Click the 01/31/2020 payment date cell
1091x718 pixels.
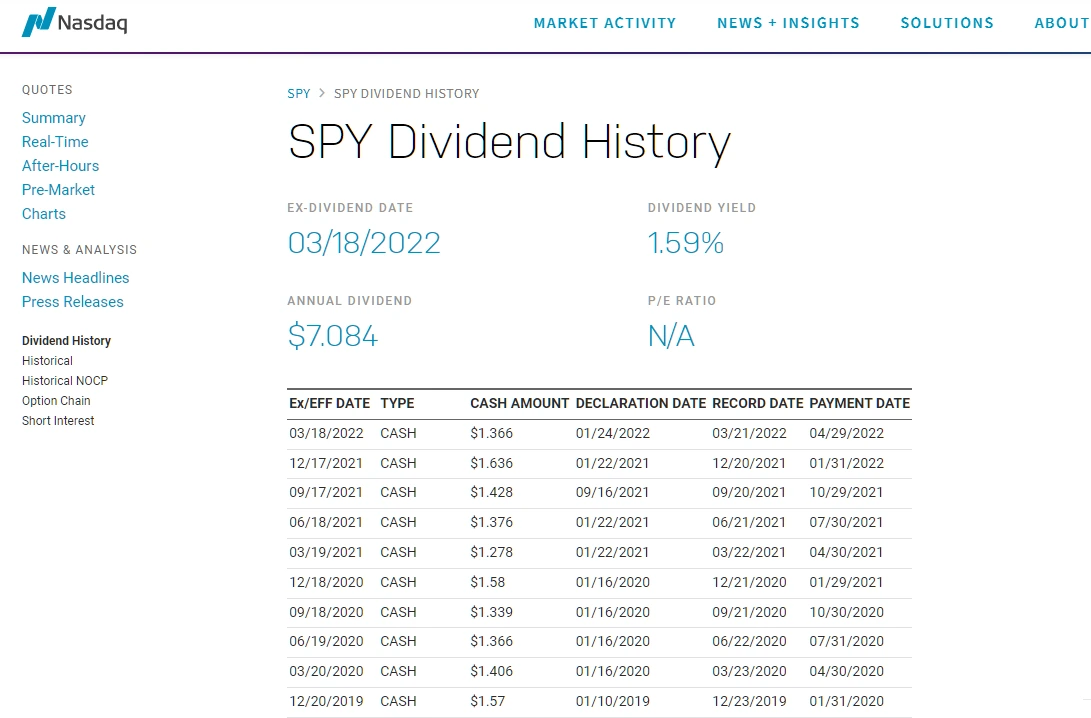(x=846, y=701)
